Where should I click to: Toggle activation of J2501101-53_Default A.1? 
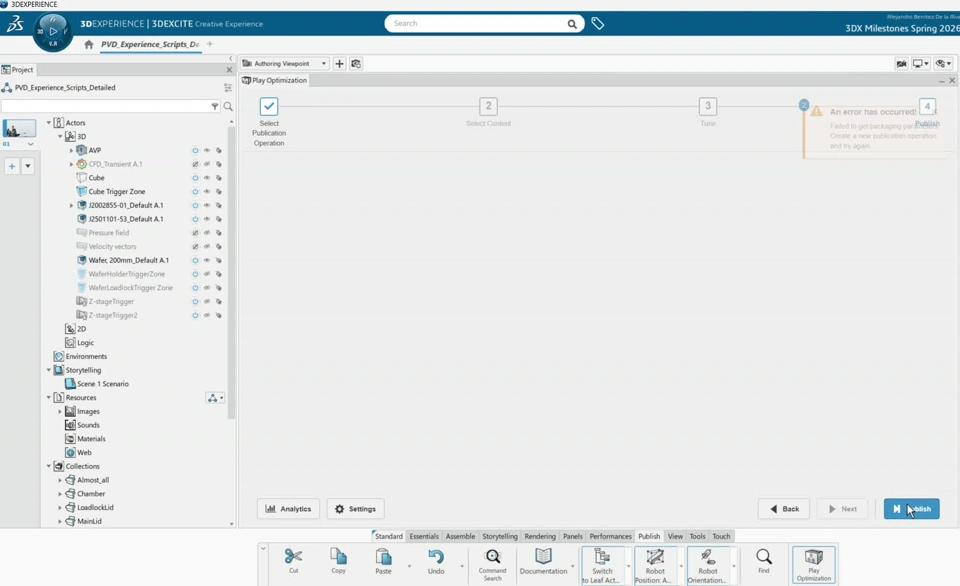click(x=195, y=219)
